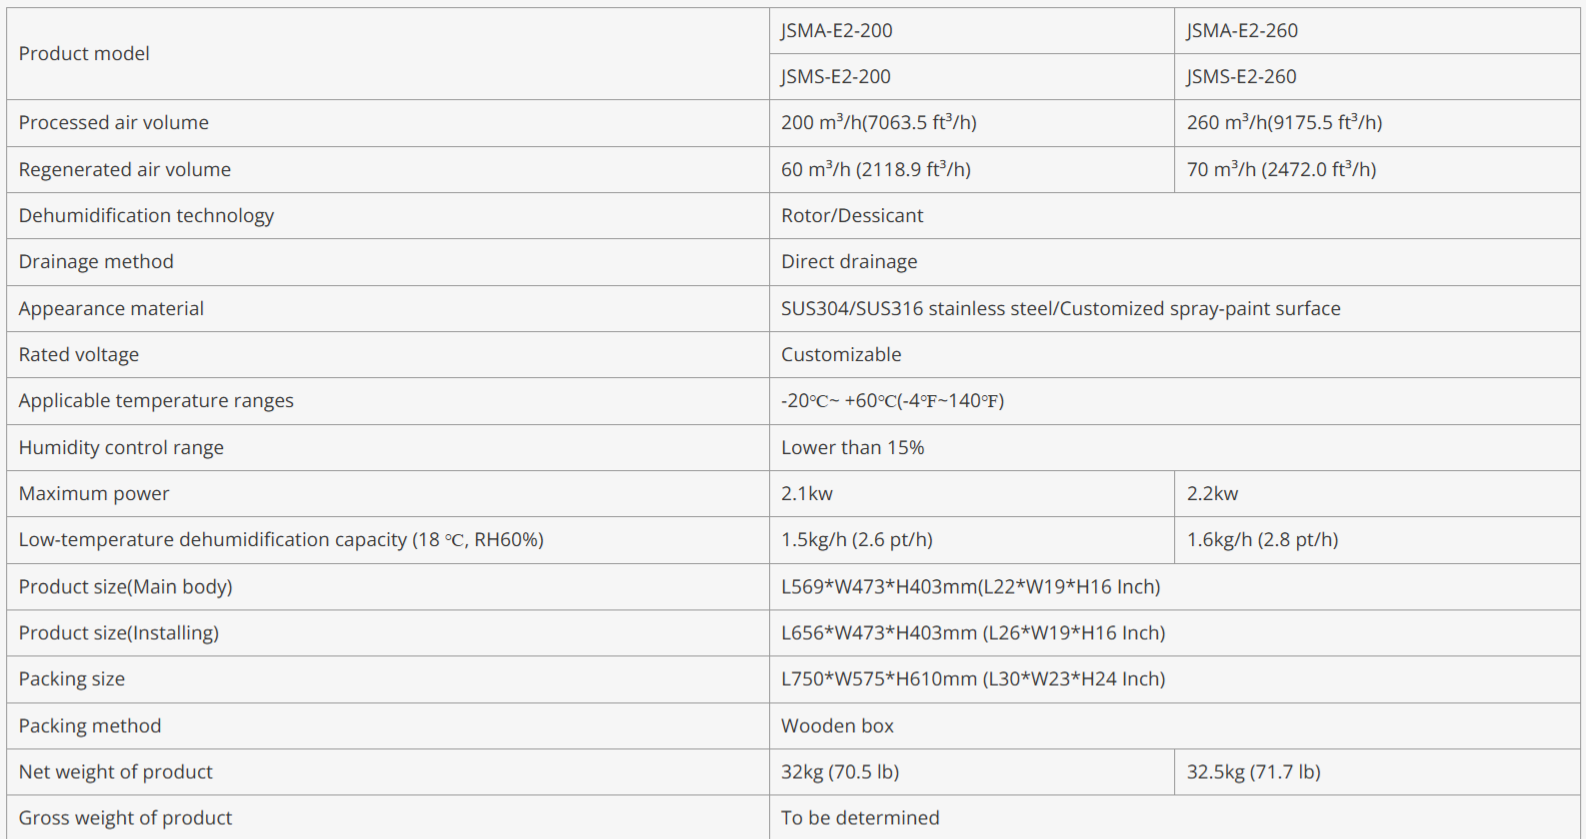Select the JSMS-E2-260 model cell
This screenshot has width=1586, height=839.
click(x=1241, y=77)
